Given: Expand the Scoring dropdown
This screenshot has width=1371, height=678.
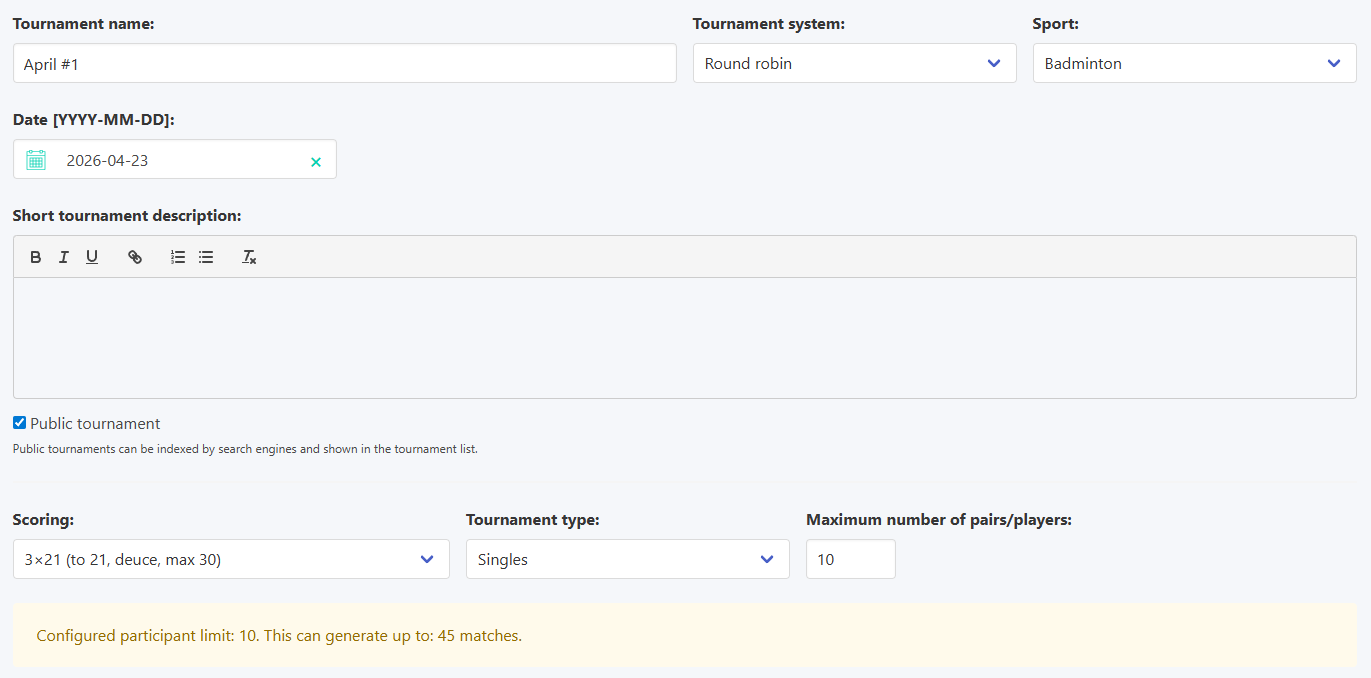Looking at the screenshot, I should click(x=231, y=559).
